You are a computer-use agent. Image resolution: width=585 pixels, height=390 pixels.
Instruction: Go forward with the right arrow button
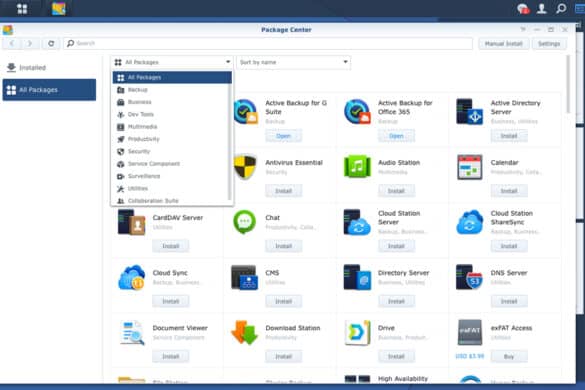(29, 43)
